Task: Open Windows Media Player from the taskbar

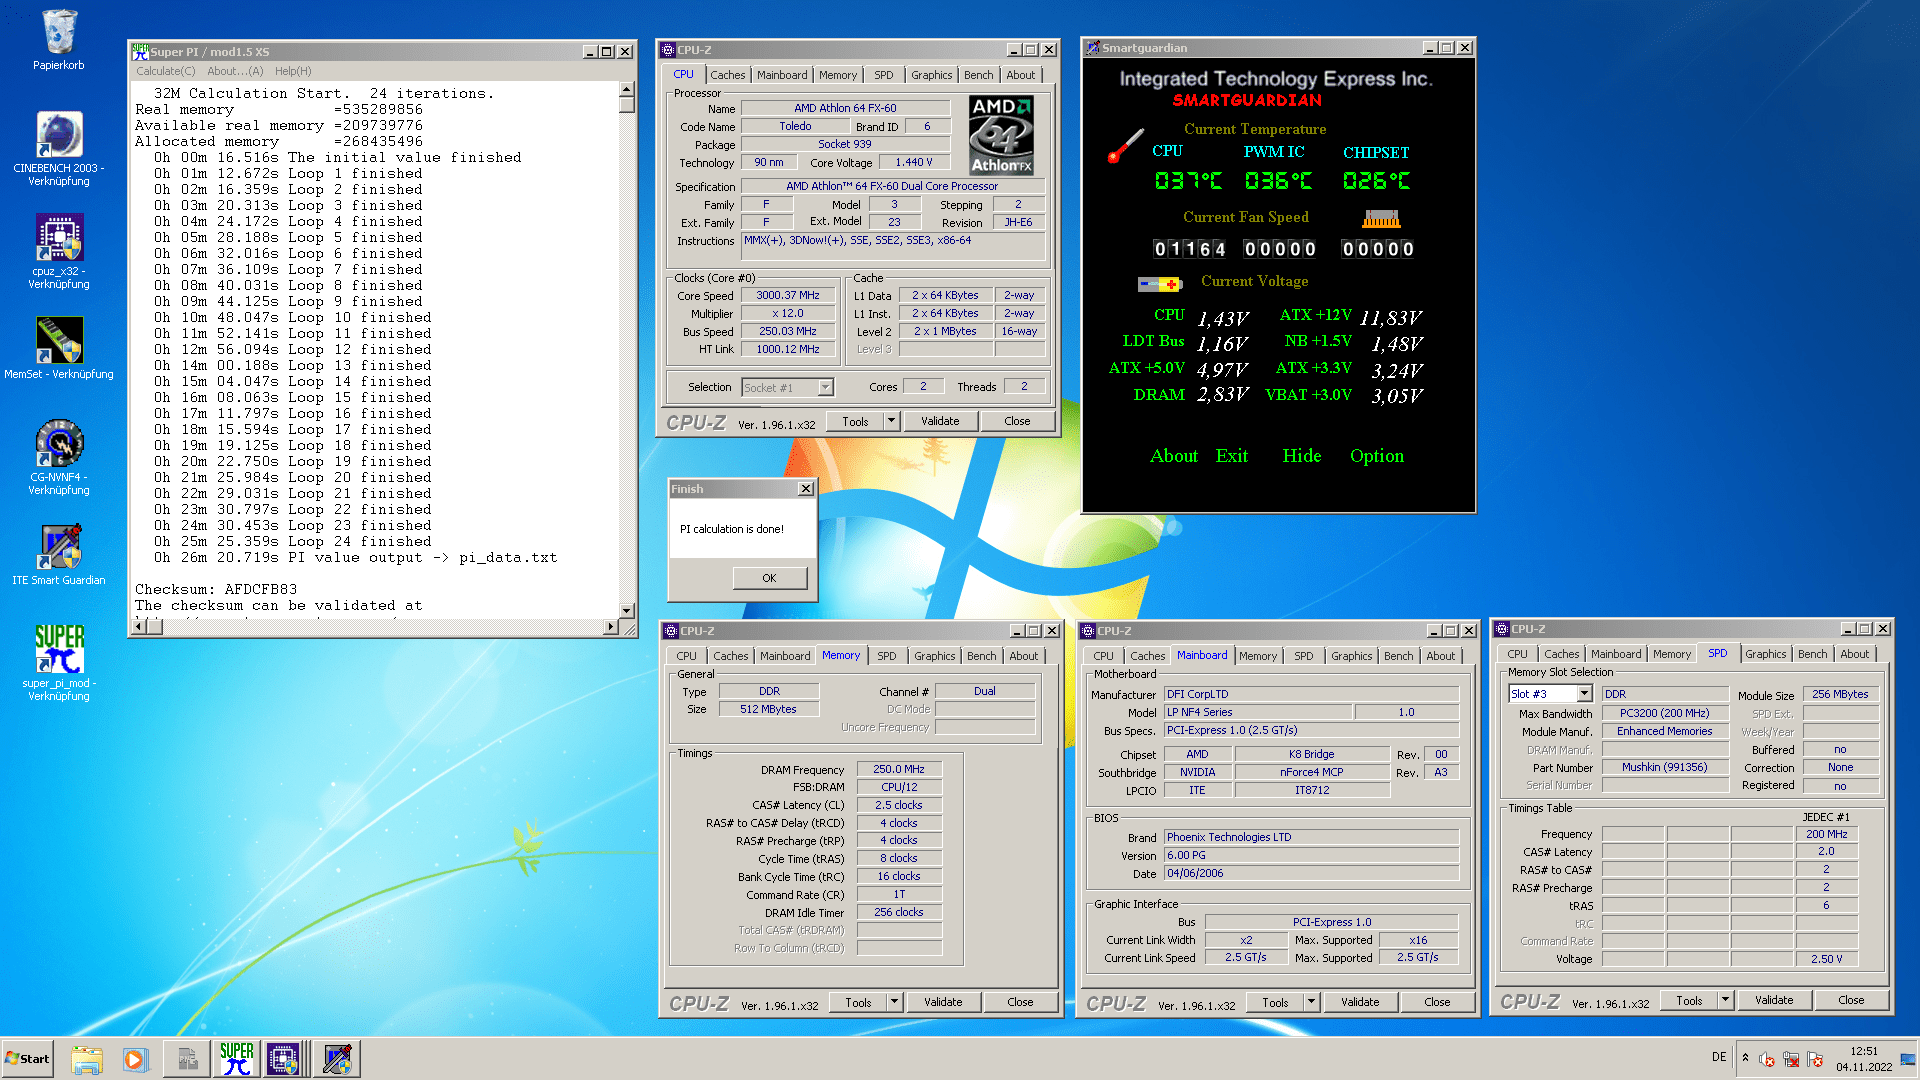Action: pos(135,1059)
